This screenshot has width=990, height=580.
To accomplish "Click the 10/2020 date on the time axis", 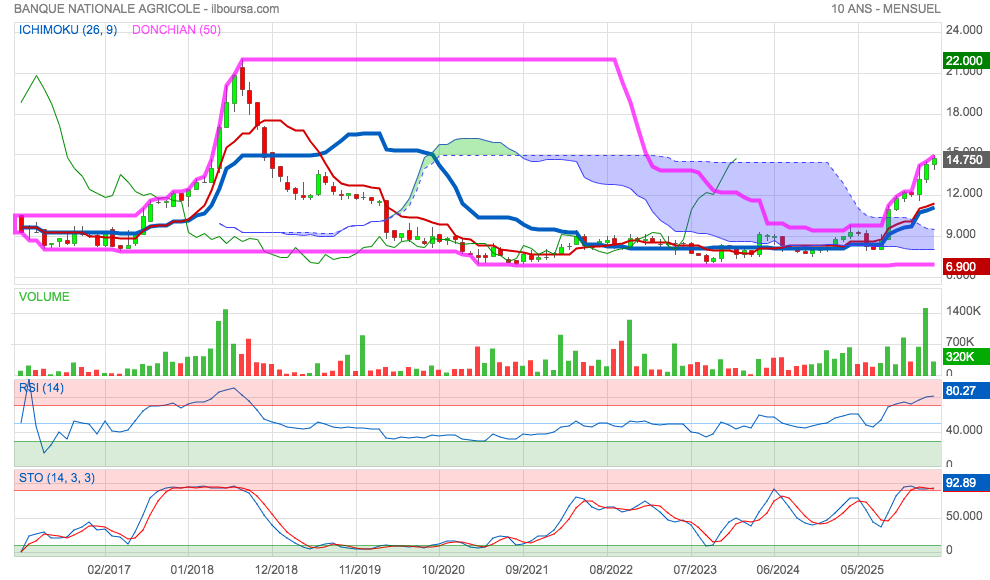I will [443, 569].
